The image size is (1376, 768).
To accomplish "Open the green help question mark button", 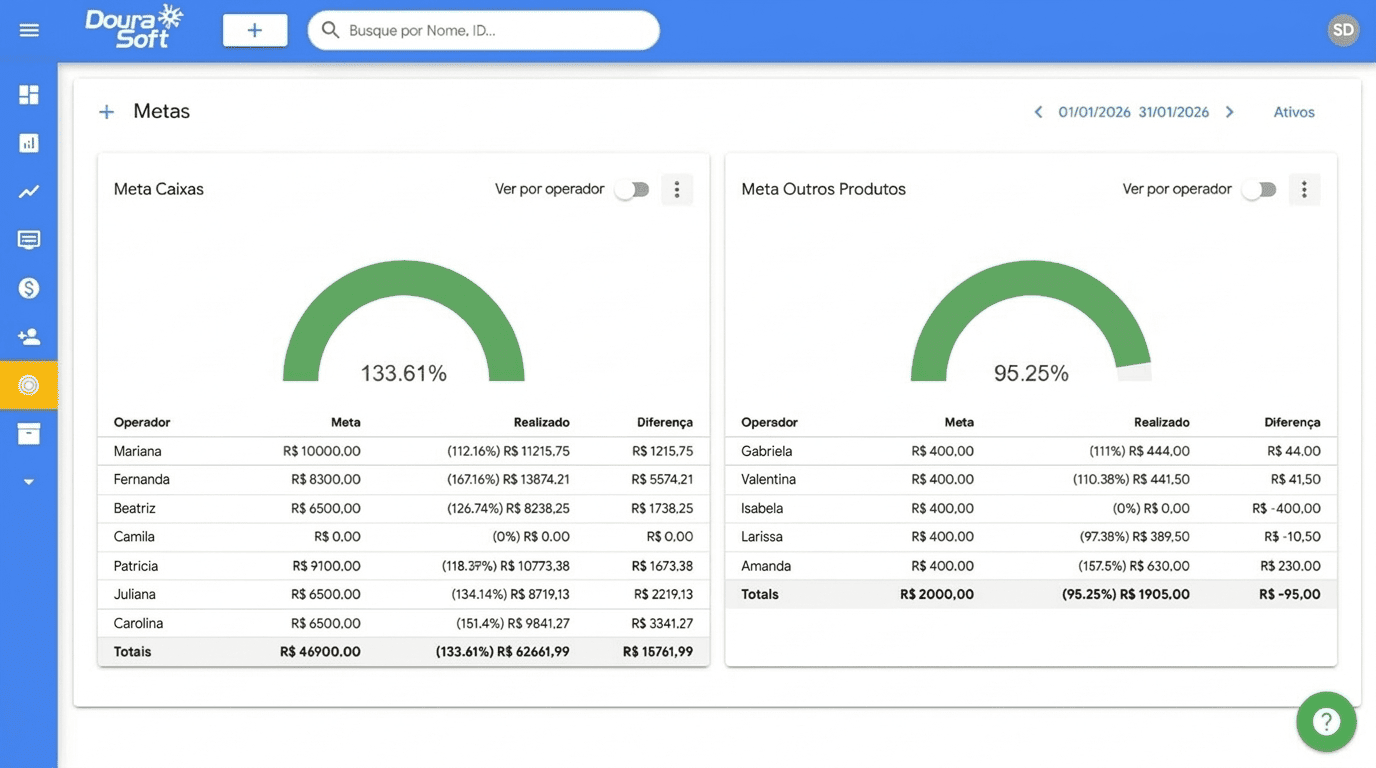I will tap(1326, 721).
